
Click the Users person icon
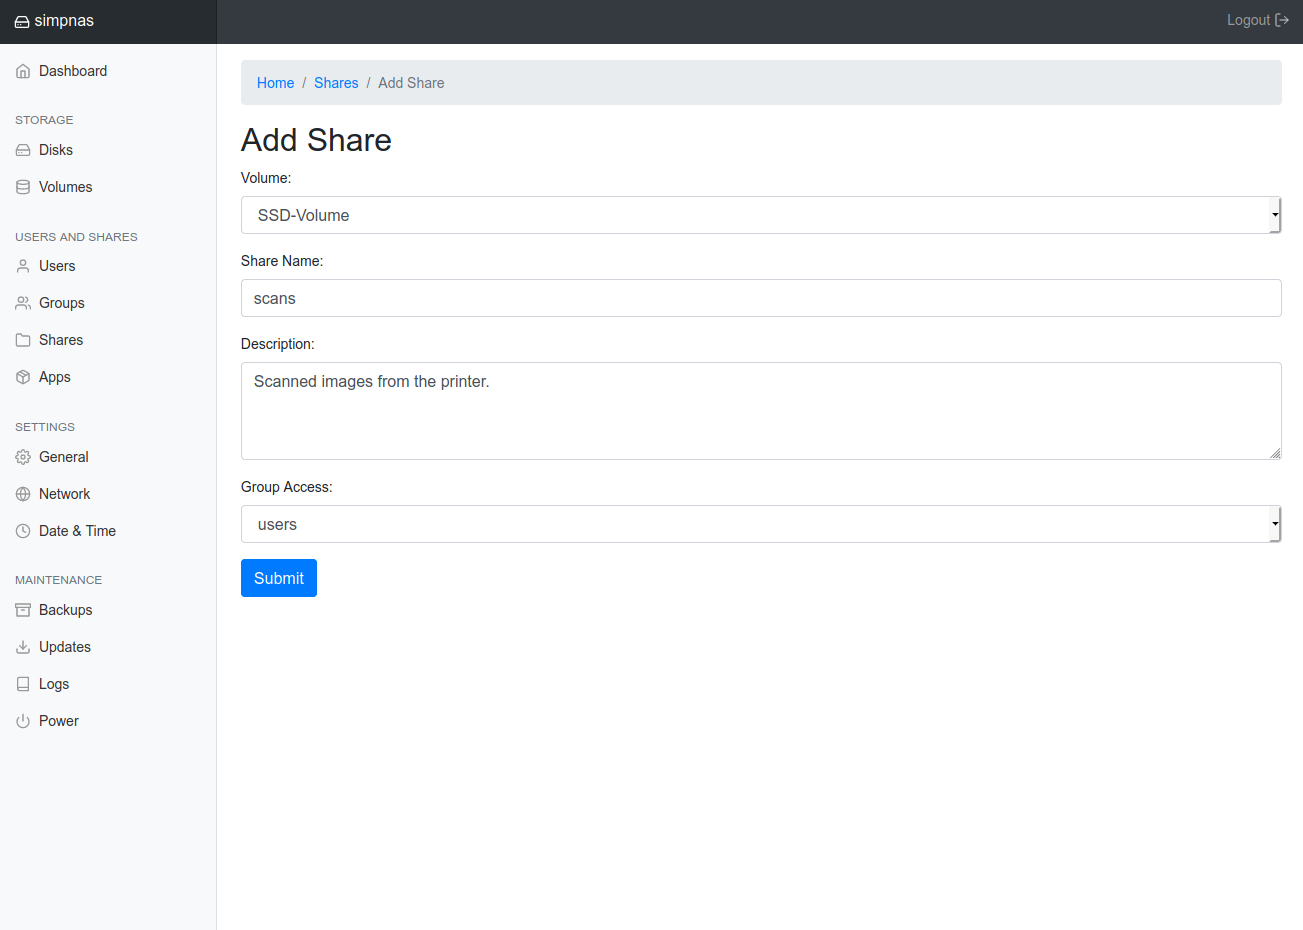click(23, 266)
